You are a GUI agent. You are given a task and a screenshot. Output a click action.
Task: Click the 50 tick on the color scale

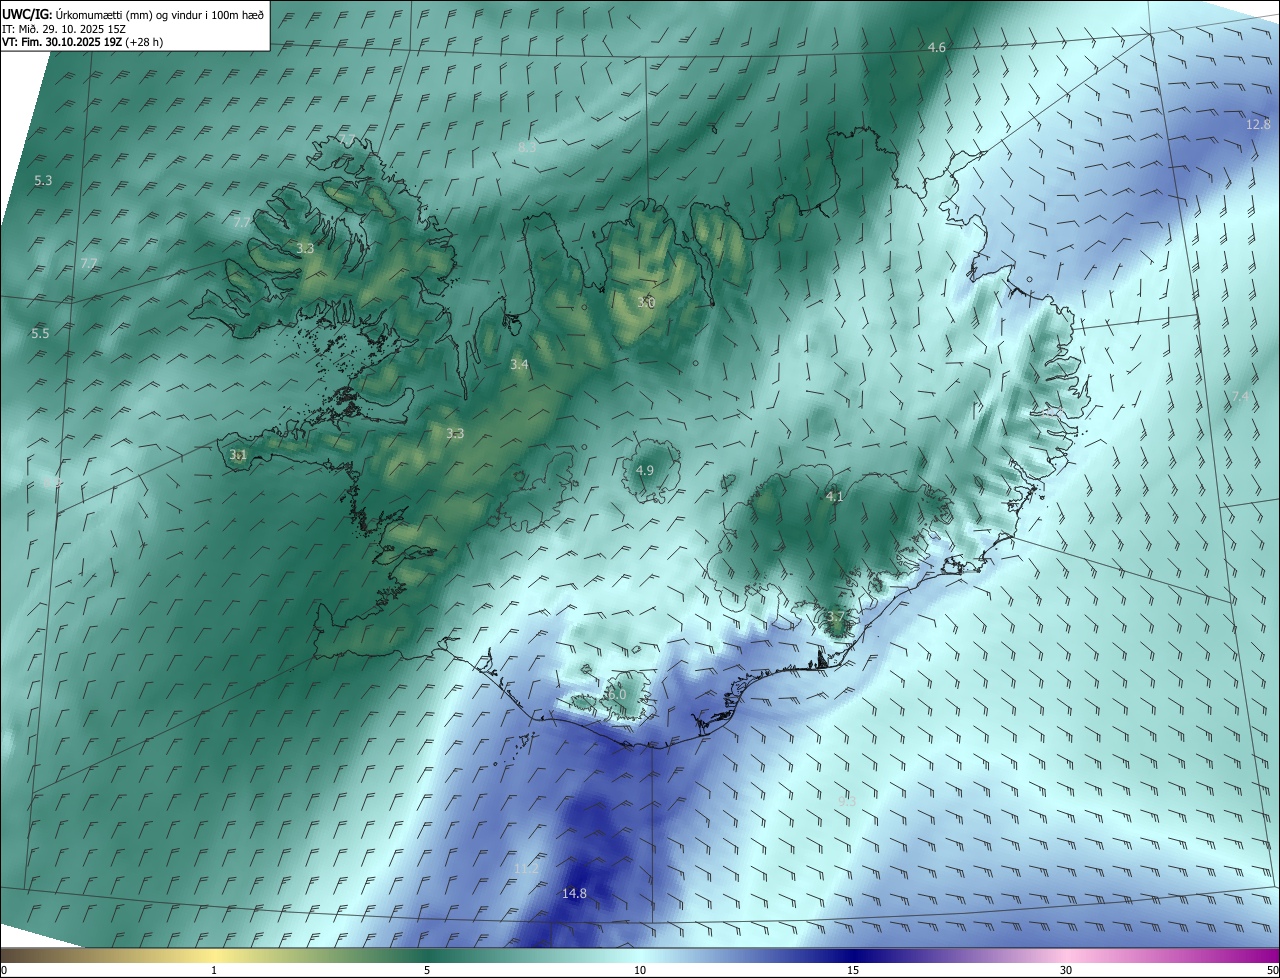pyautogui.click(x=1272, y=971)
